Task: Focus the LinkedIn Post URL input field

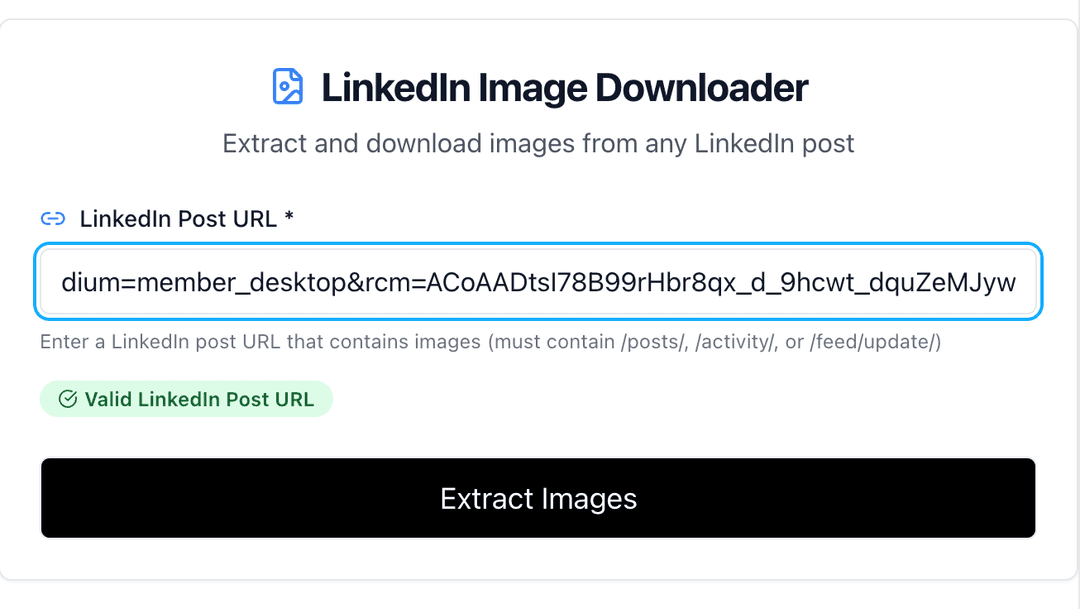Action: tap(538, 282)
